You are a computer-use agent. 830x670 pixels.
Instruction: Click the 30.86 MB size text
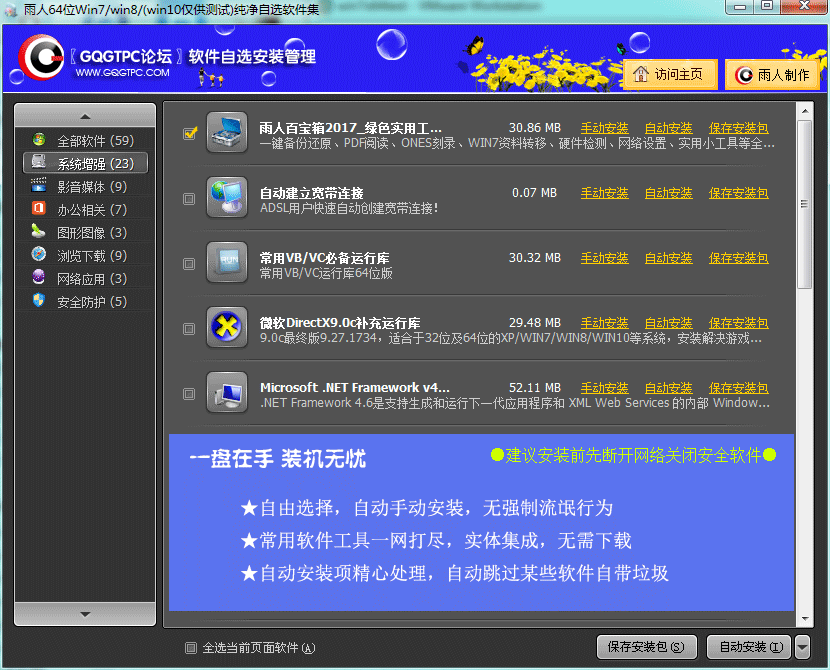point(535,128)
